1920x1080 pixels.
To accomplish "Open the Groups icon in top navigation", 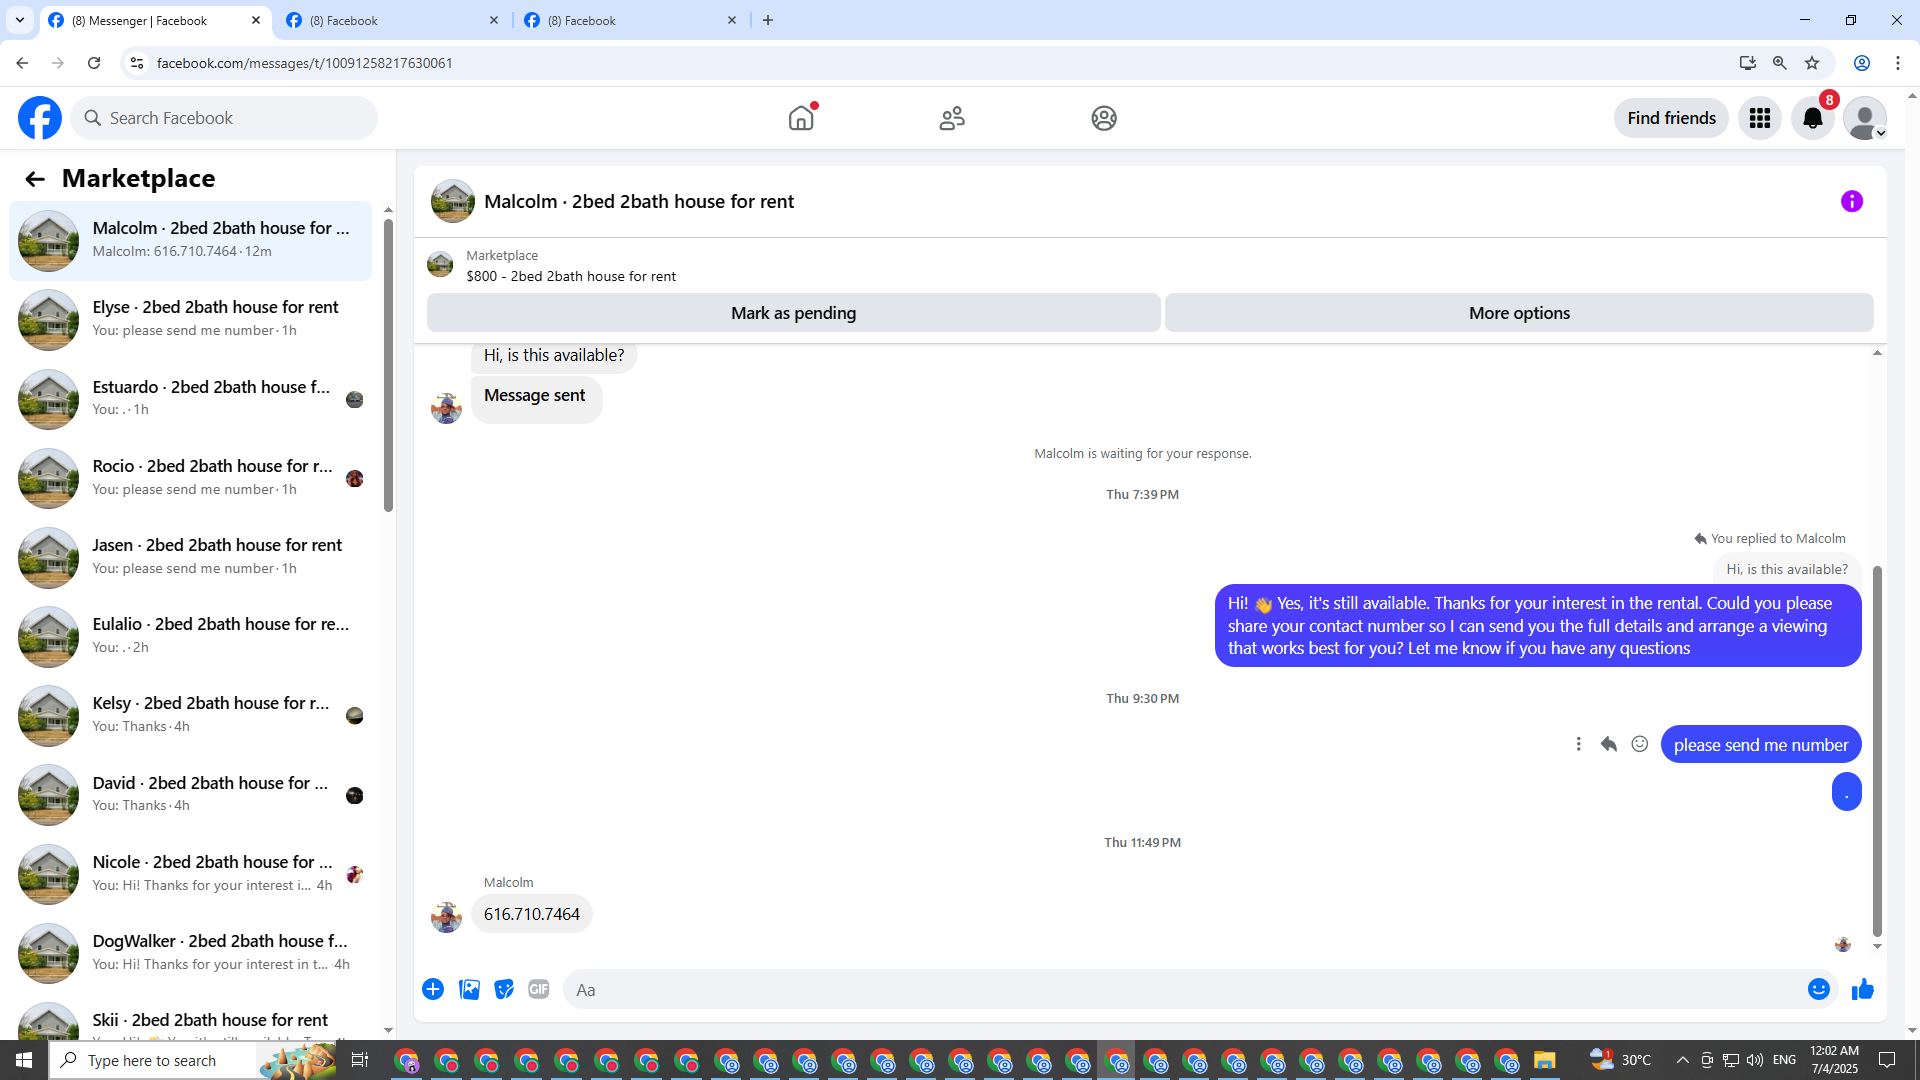I will pyautogui.click(x=1103, y=118).
